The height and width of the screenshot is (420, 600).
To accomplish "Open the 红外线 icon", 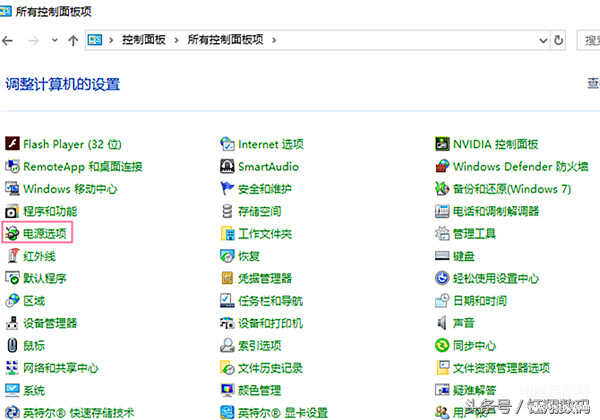I will pos(12,256).
